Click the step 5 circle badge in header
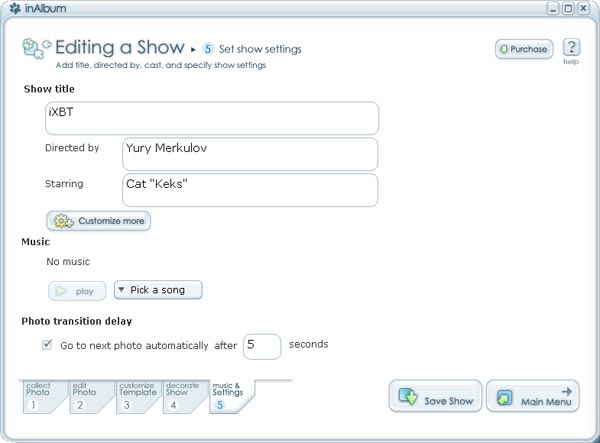 [207, 49]
